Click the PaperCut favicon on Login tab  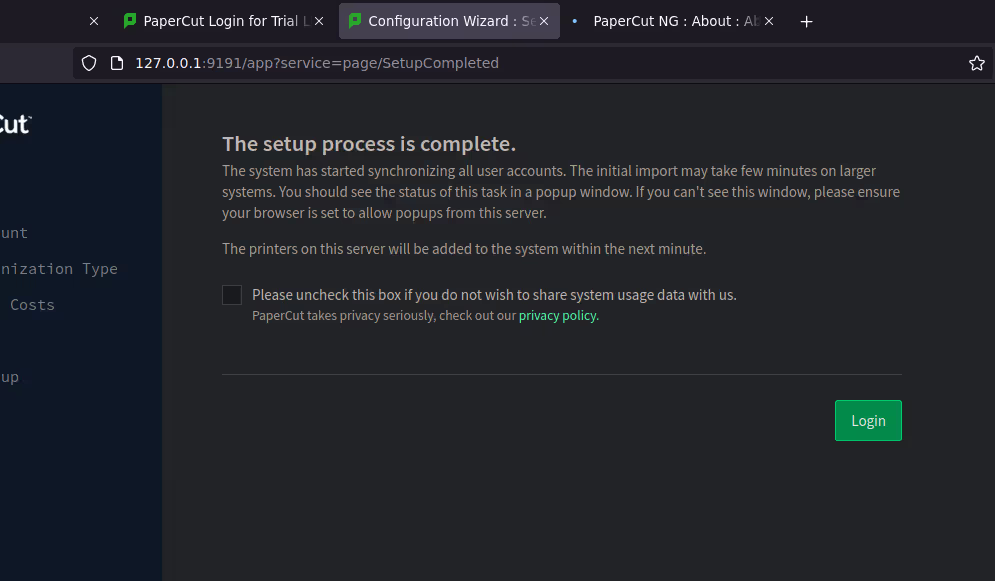[x=130, y=20]
